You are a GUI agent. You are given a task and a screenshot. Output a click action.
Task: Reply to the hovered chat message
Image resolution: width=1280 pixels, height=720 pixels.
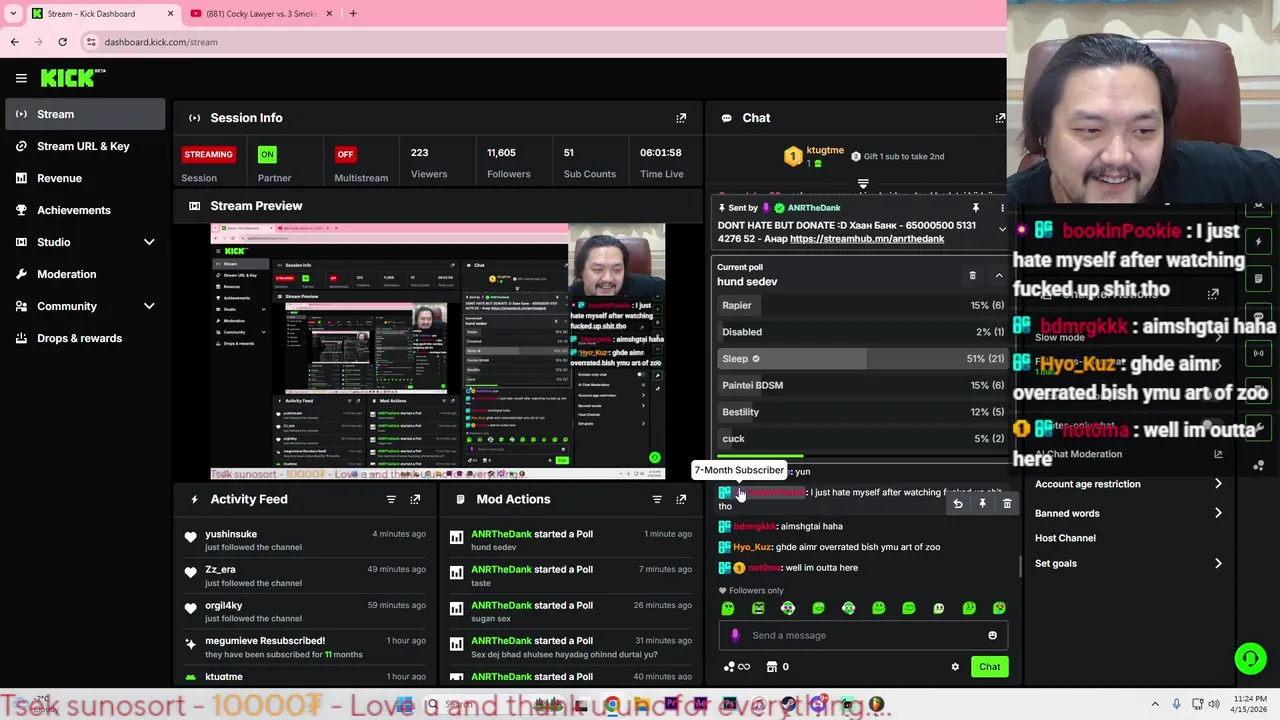coord(958,504)
